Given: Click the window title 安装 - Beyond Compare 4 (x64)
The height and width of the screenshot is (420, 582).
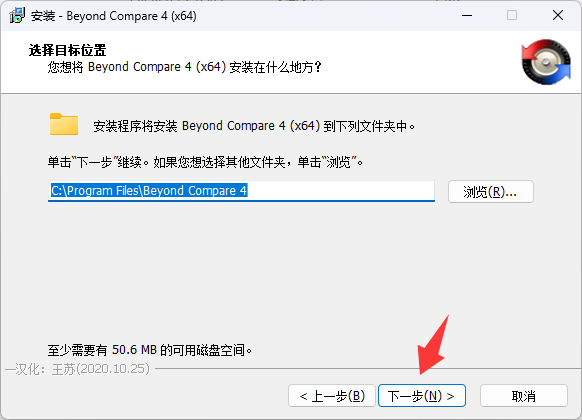Looking at the screenshot, I should point(114,16).
